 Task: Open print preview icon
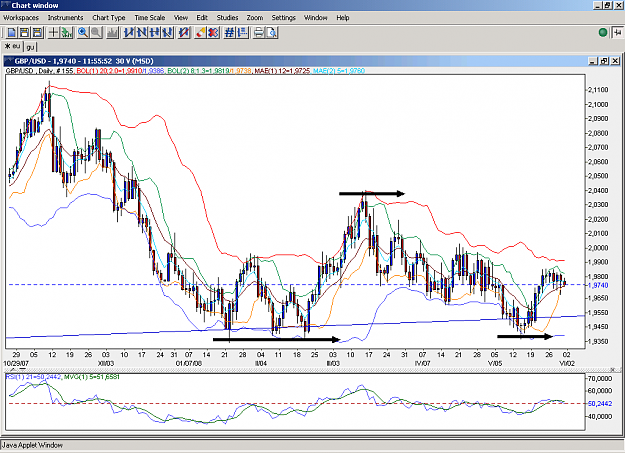click(272, 32)
